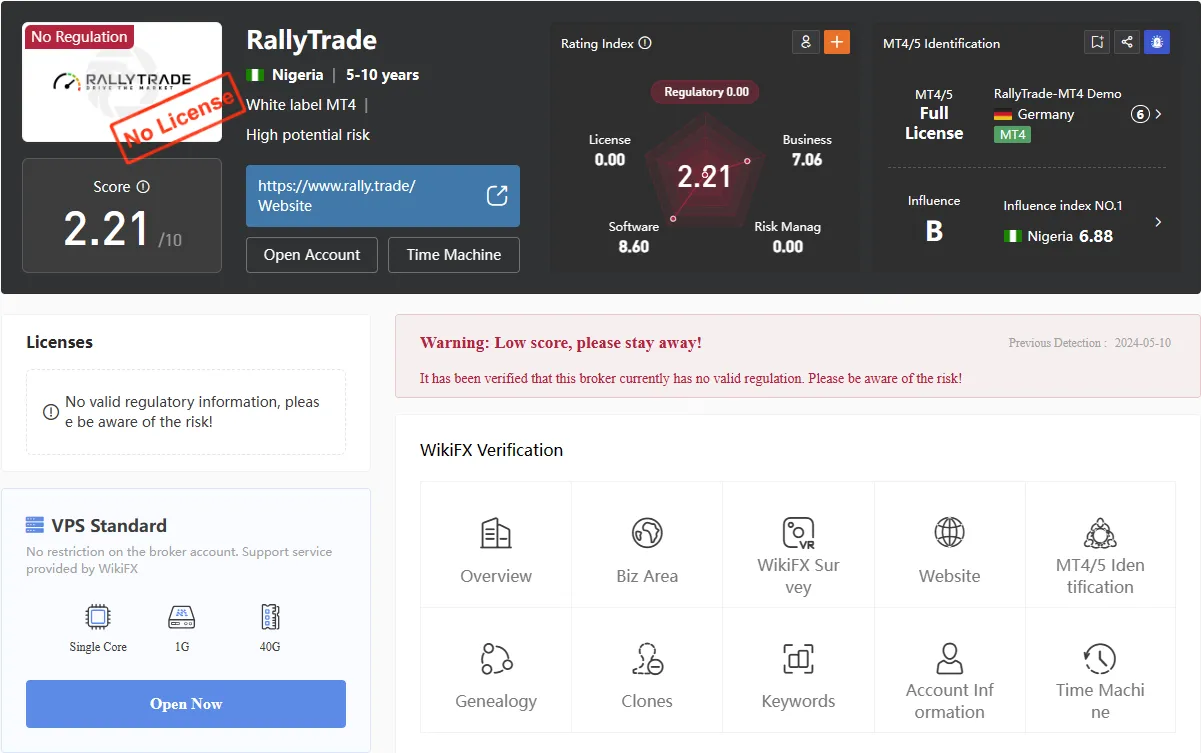Click the share icon in MT4/5 Identification
Image resolution: width=1201 pixels, height=753 pixels.
(1127, 42)
